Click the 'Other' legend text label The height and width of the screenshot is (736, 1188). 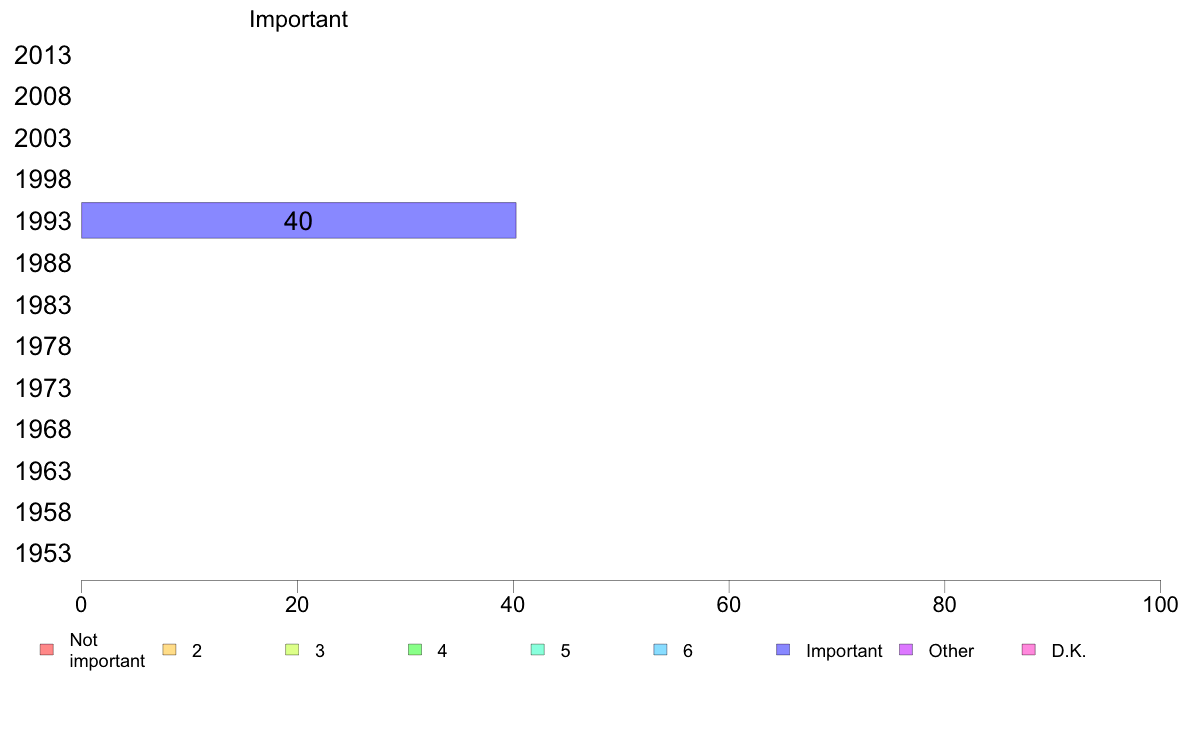(x=951, y=651)
